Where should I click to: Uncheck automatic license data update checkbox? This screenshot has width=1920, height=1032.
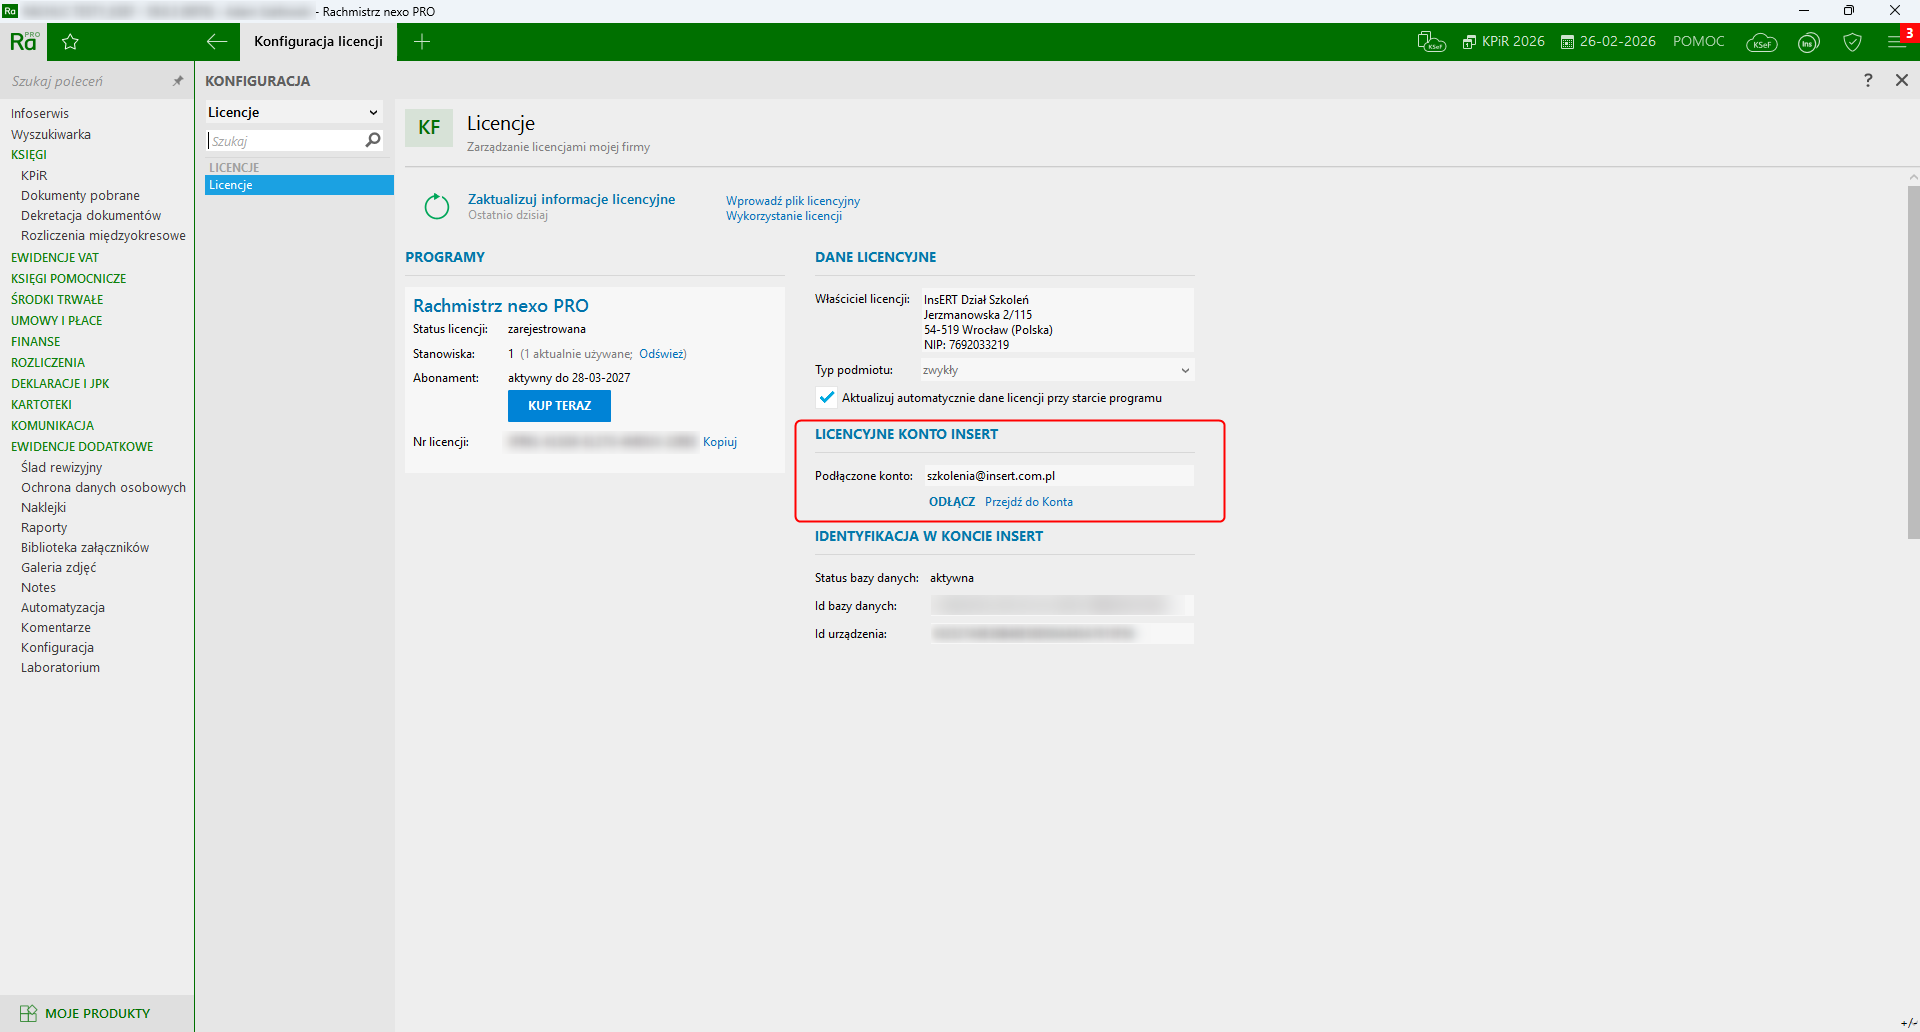point(827,398)
